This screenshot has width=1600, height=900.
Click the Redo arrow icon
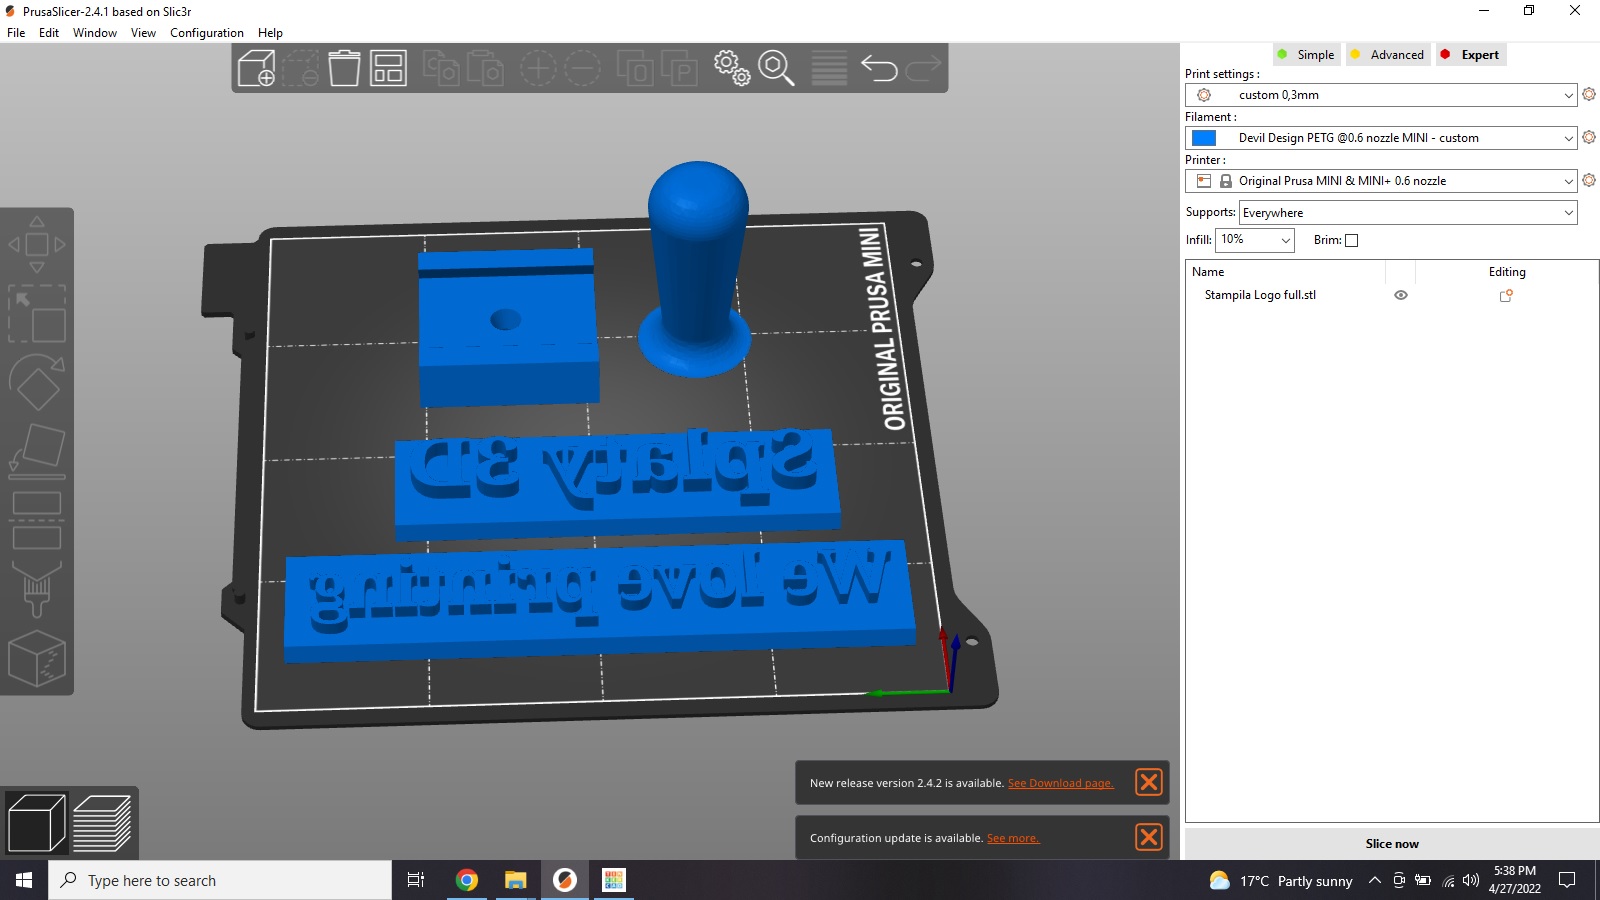(923, 68)
